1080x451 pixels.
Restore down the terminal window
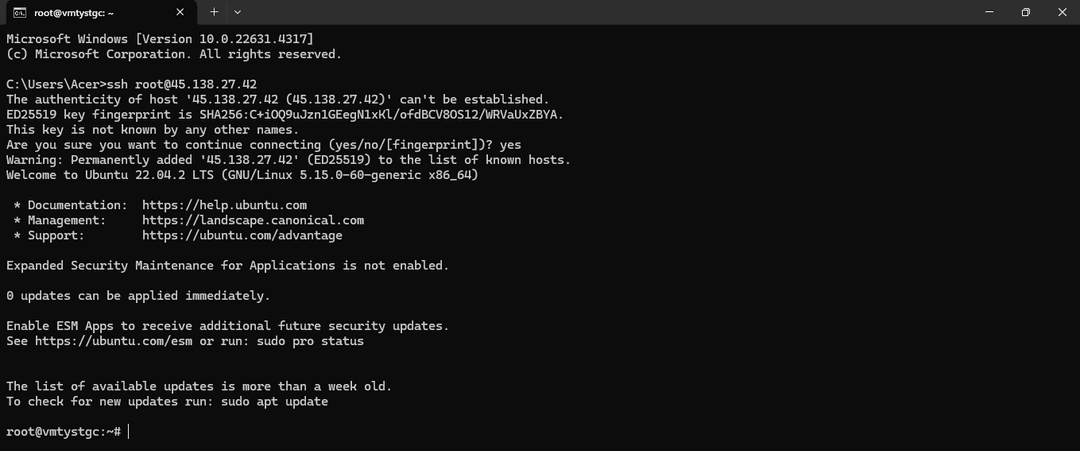click(1026, 12)
